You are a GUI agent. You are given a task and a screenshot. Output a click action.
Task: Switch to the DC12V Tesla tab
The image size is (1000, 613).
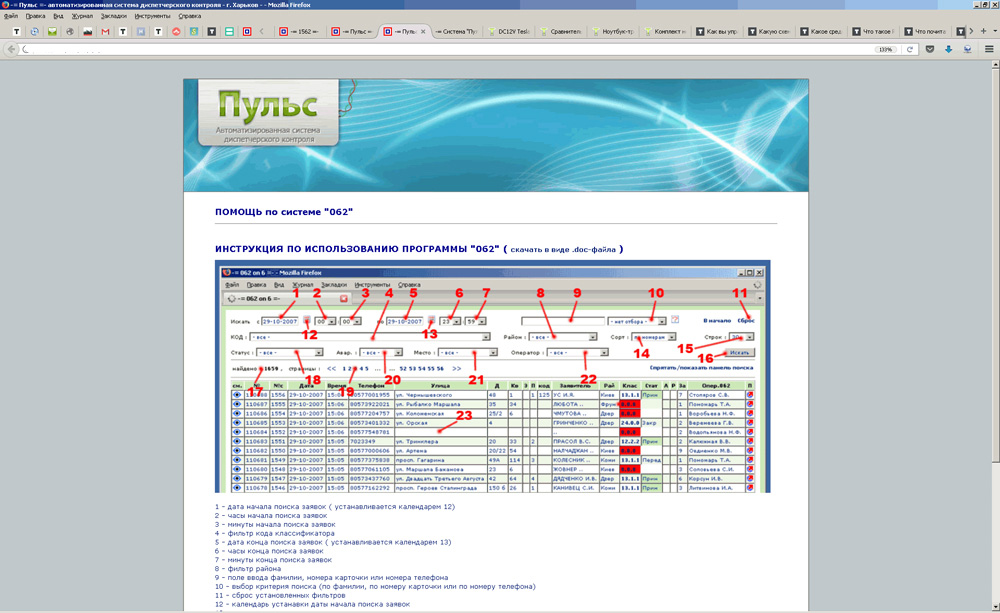click(x=510, y=32)
